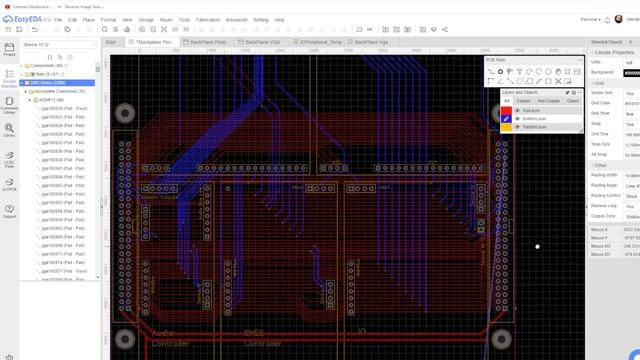Image resolution: width=640 pixels, height=360 pixels.
Task: Collapse the Incomplete Connection node
Action: tap(26, 91)
